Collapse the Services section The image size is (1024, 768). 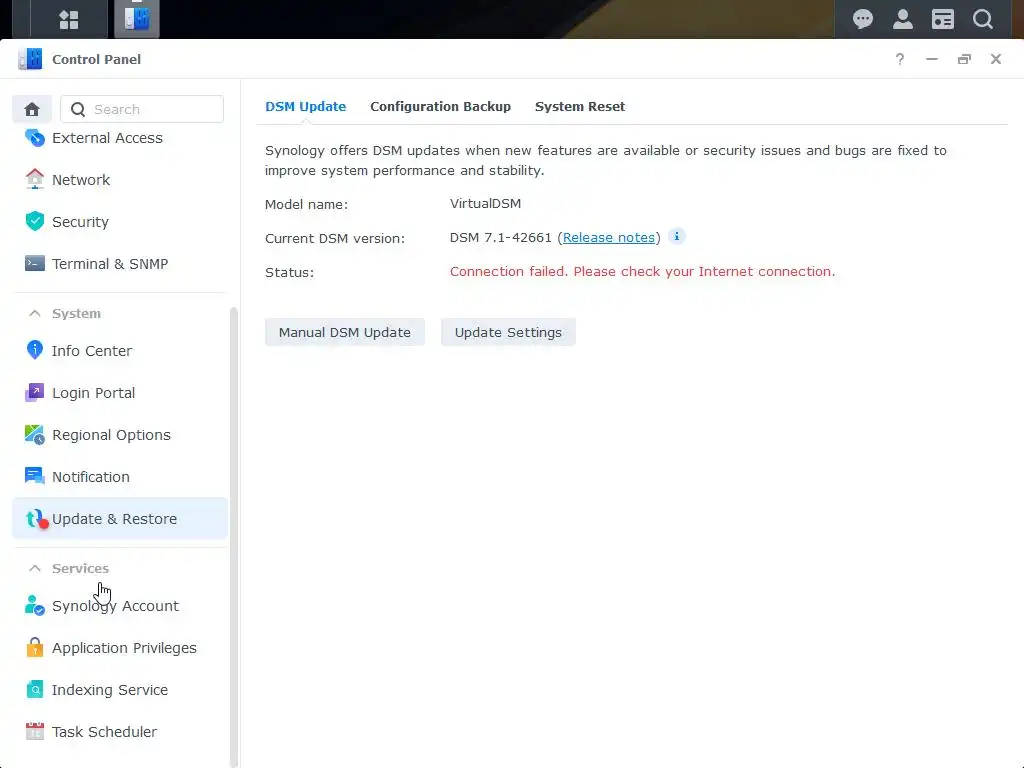click(x=35, y=568)
